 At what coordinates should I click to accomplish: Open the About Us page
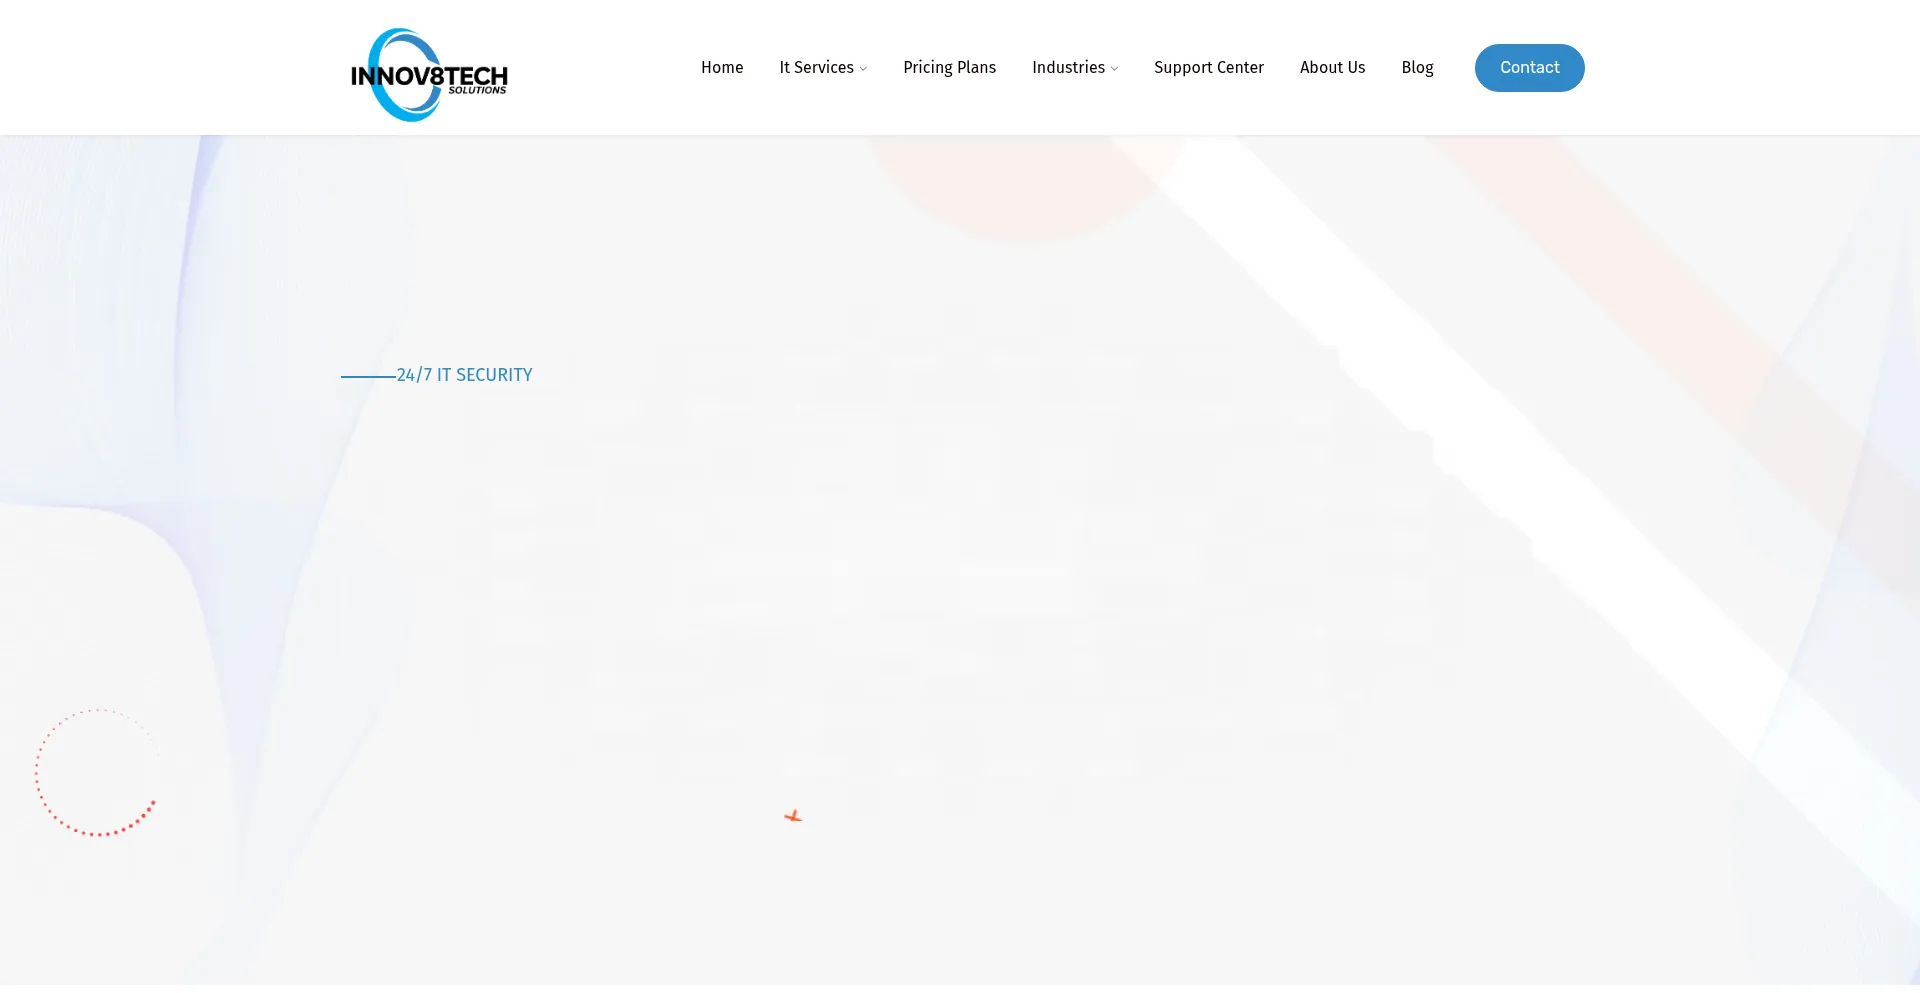click(1332, 67)
